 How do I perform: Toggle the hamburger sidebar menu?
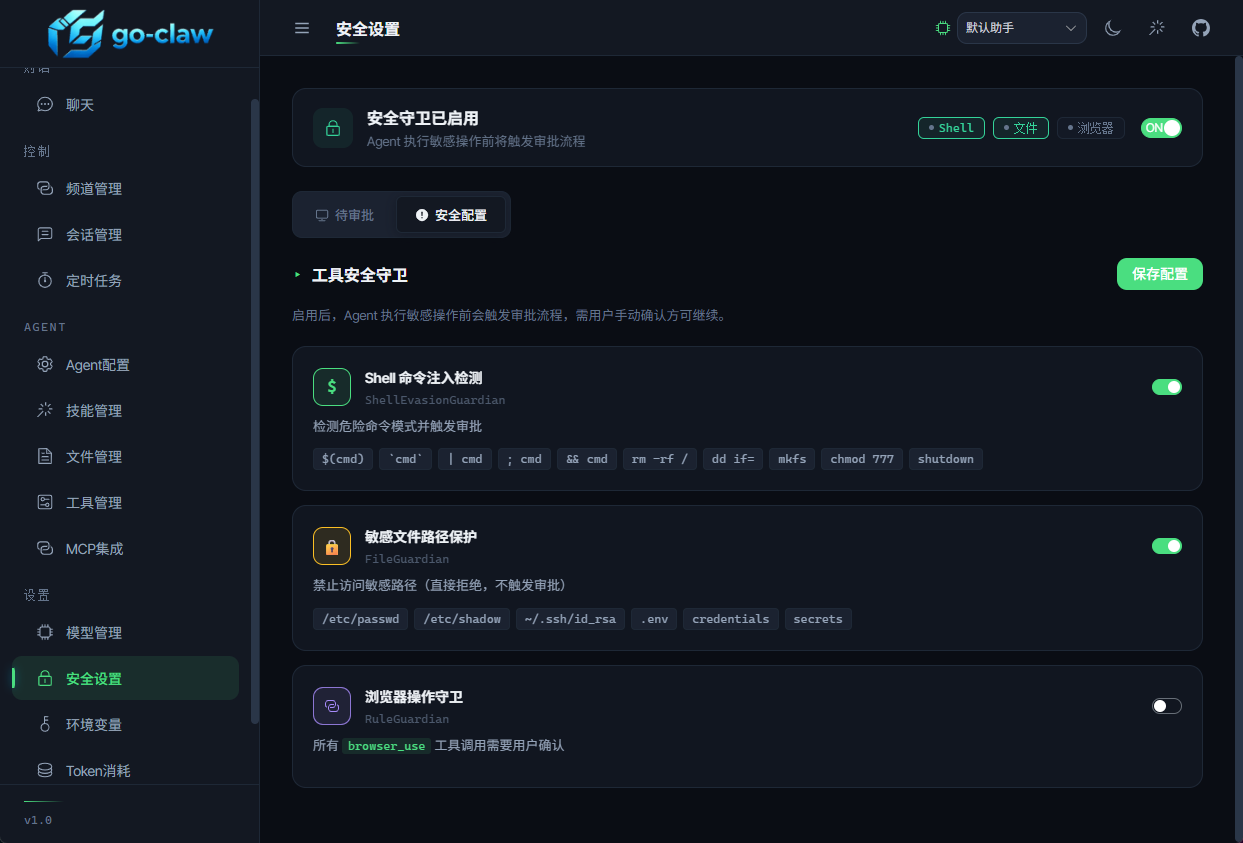pyautogui.click(x=302, y=28)
